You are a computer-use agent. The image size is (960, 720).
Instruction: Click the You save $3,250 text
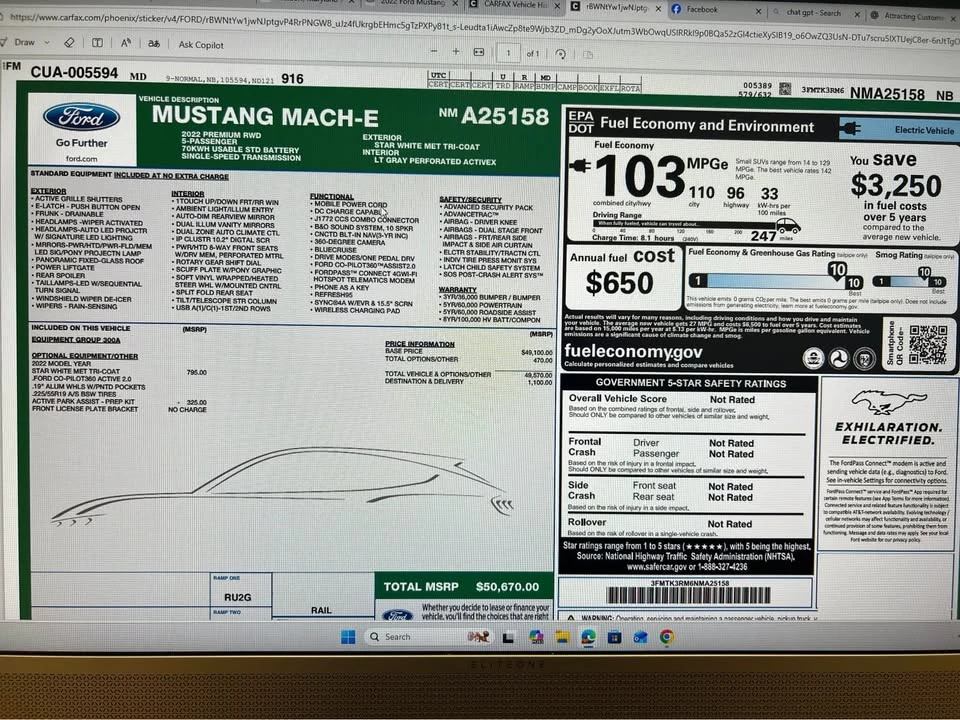pos(895,174)
